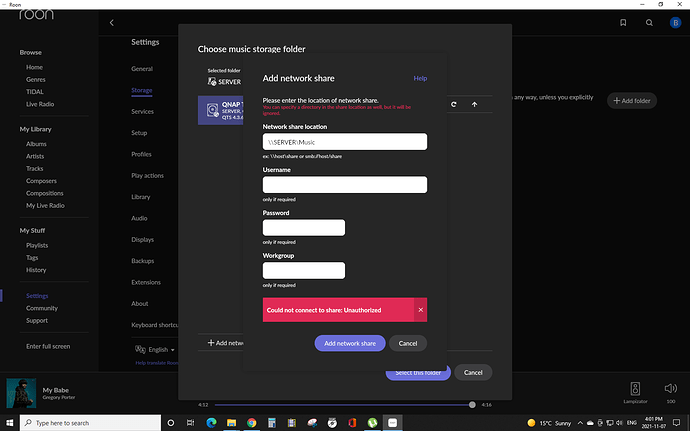Viewport: 690px width, 431px height.
Task: Open the Setup settings tab
Action: point(139,133)
